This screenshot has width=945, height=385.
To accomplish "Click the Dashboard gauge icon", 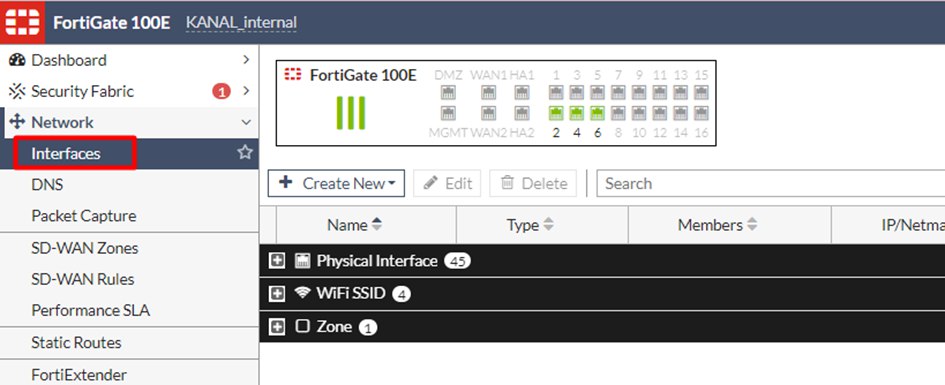I will [17, 60].
